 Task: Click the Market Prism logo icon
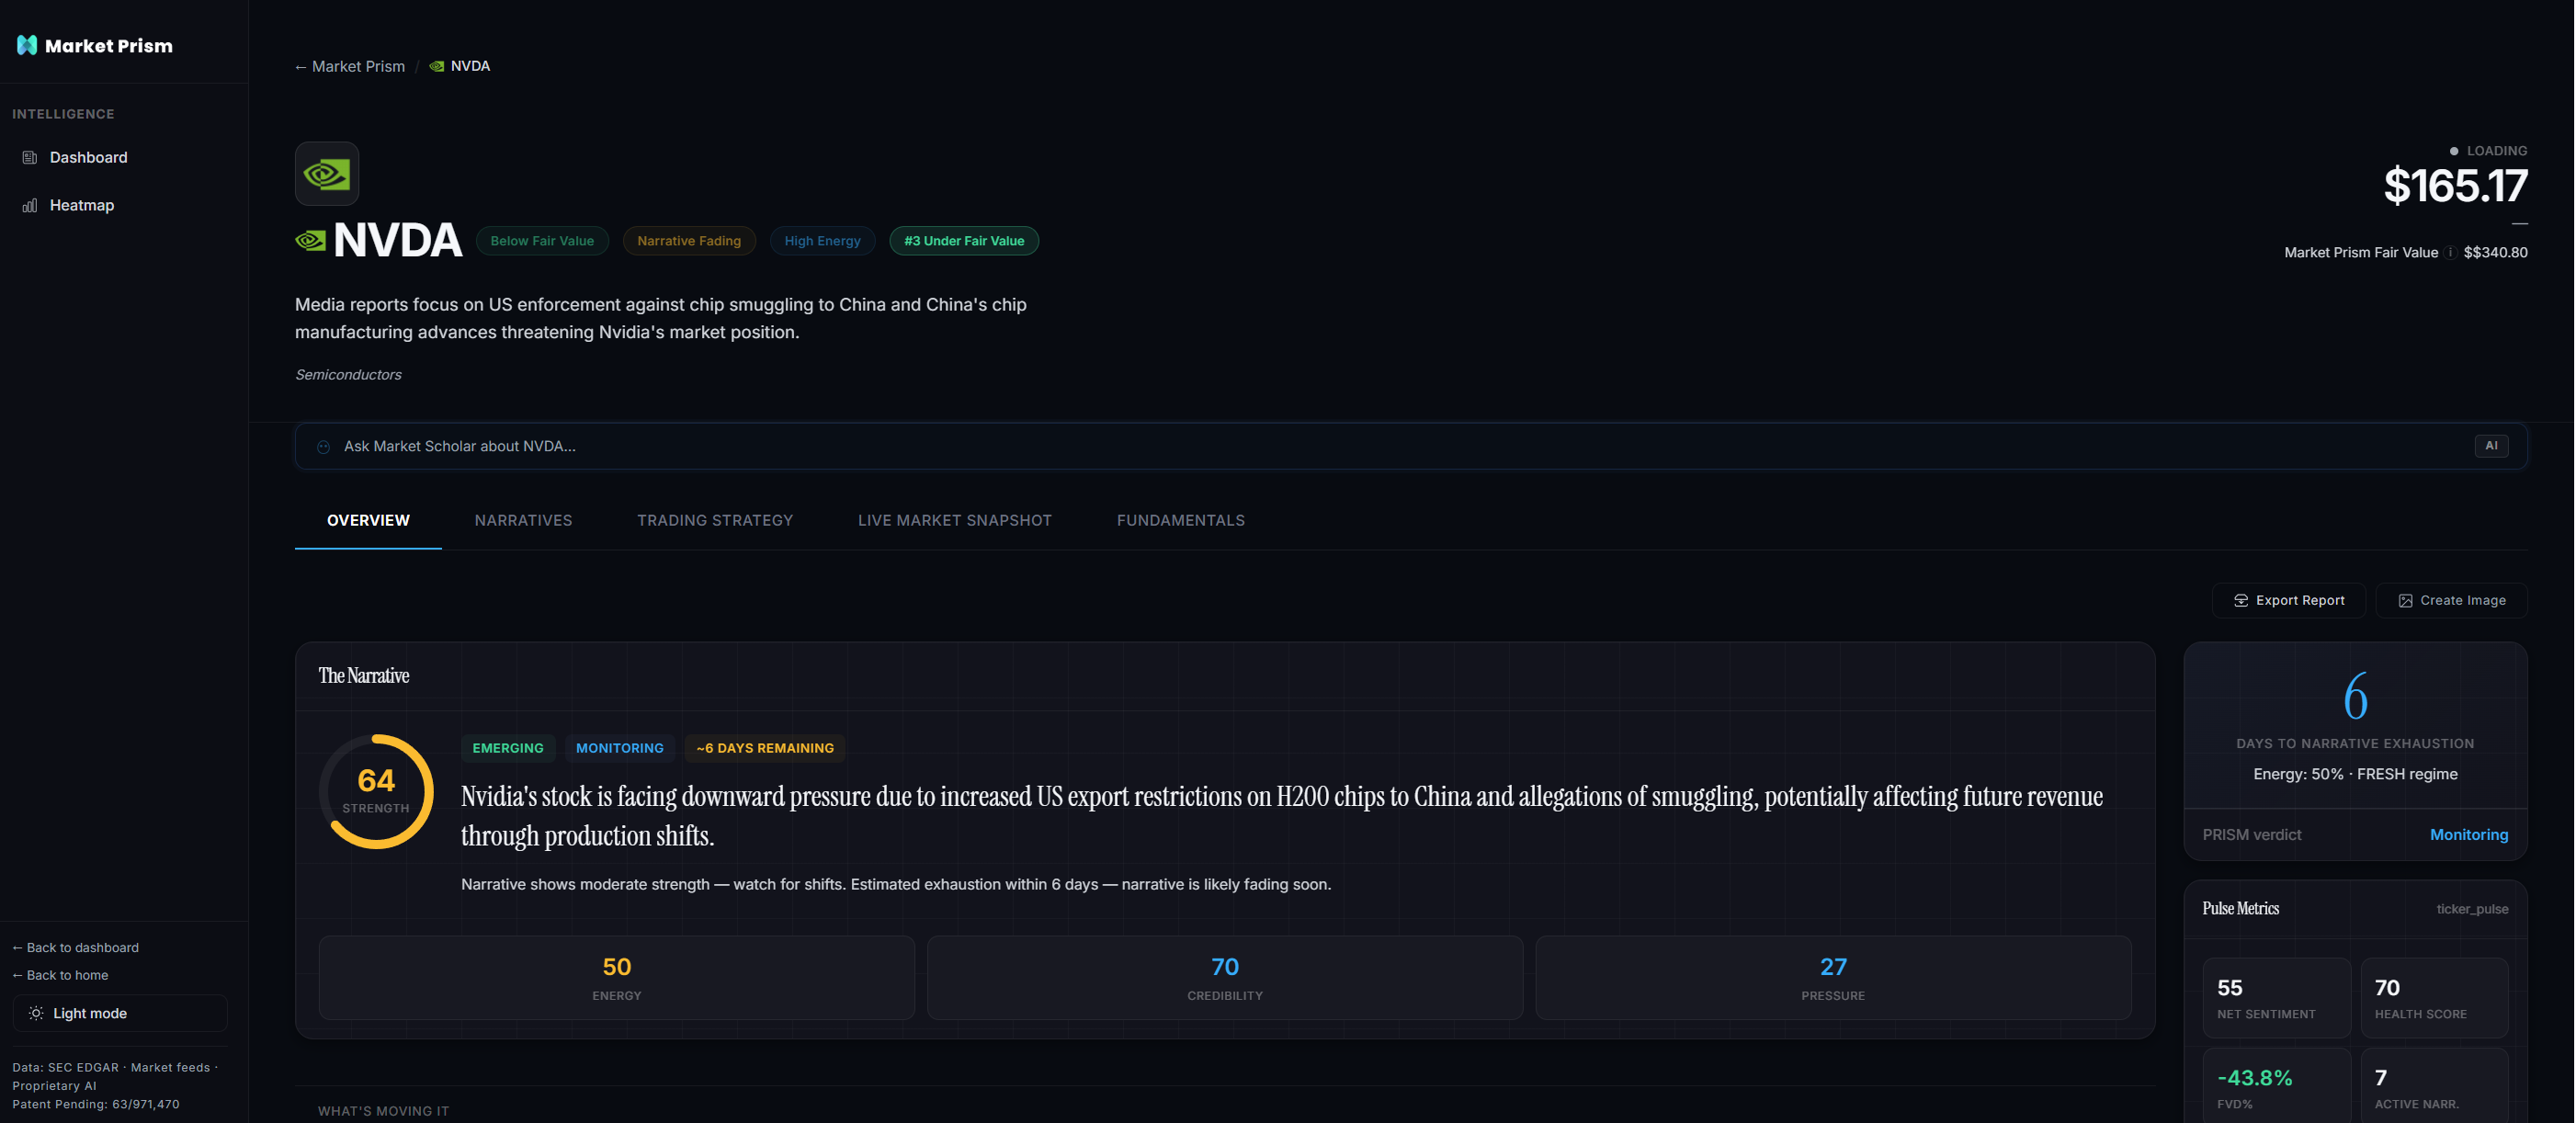pos(26,44)
